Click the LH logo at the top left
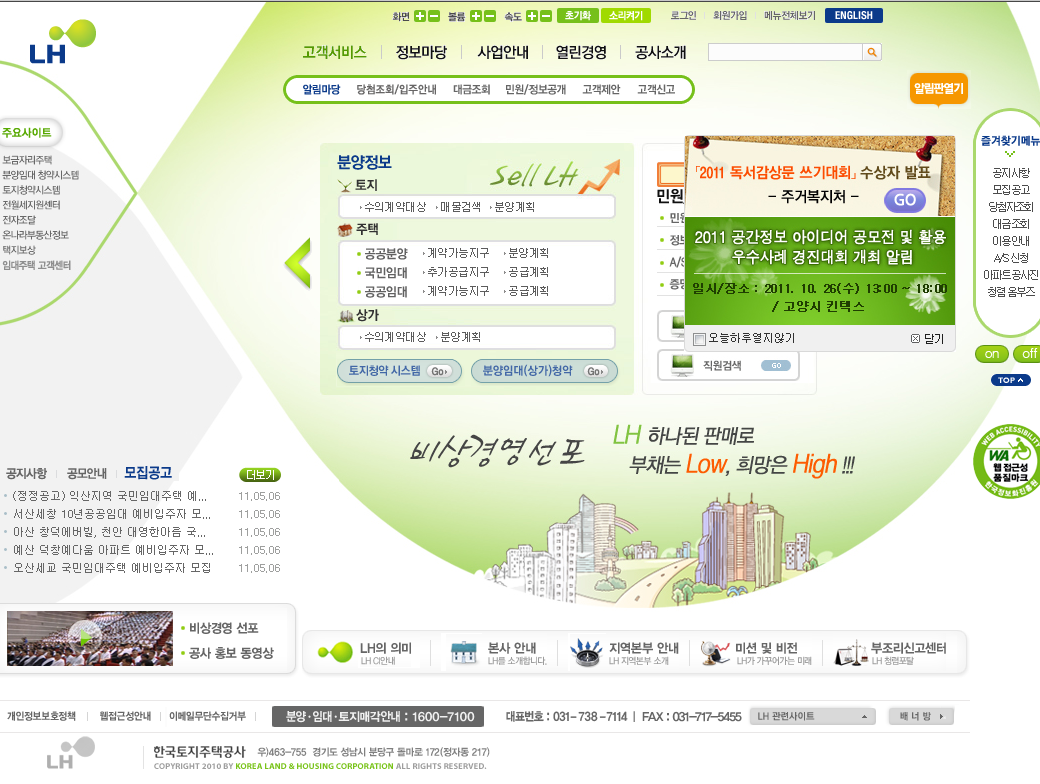The height and width of the screenshot is (784, 1040). point(63,42)
